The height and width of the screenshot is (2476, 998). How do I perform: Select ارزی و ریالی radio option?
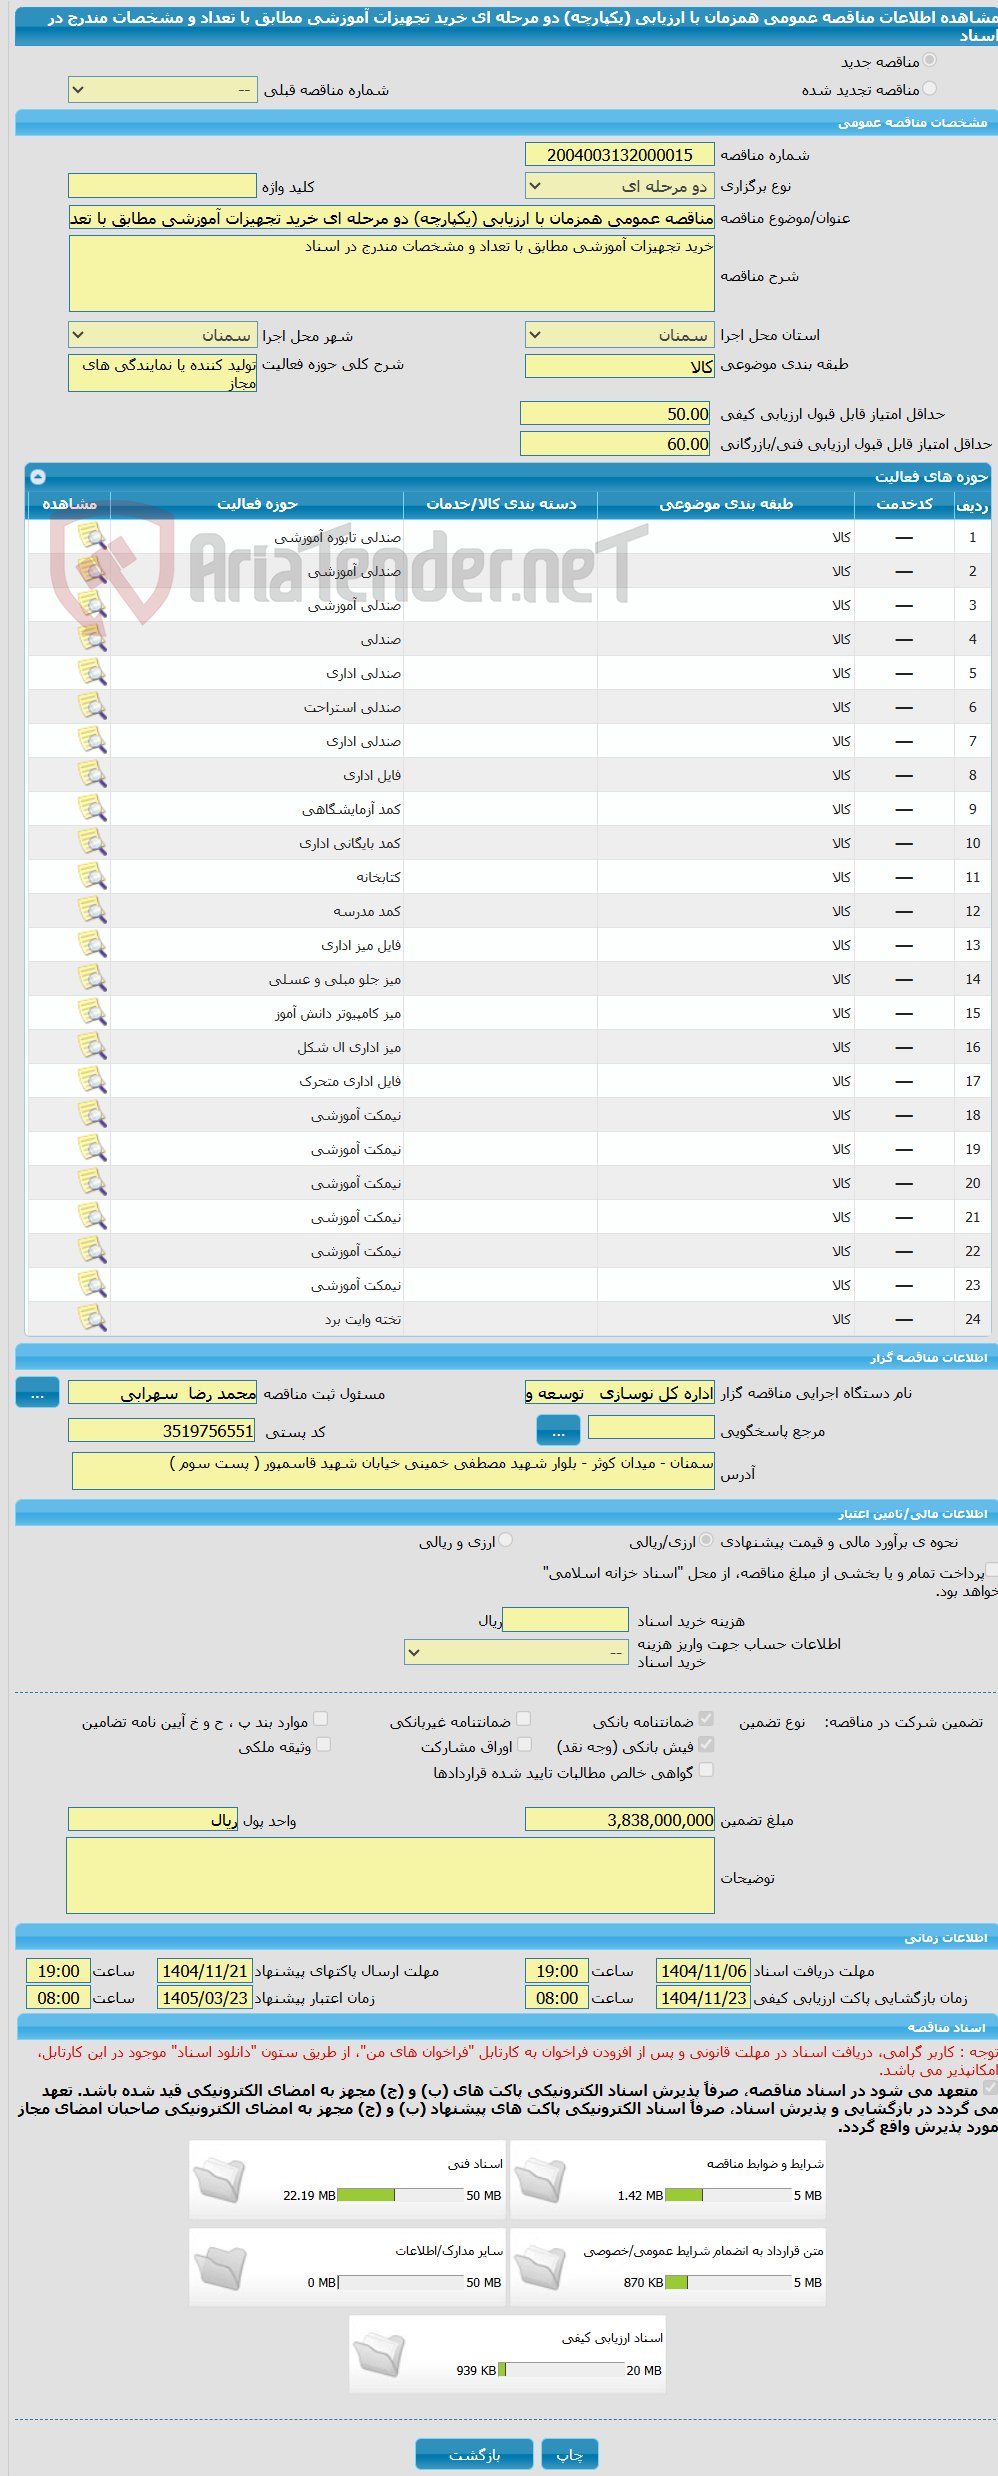[x=506, y=1540]
